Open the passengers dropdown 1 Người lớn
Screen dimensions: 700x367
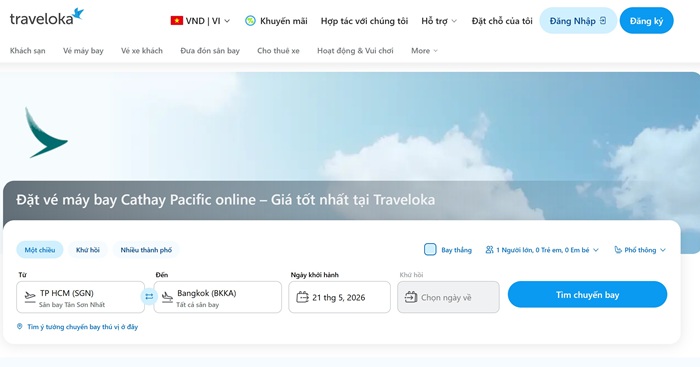(x=542, y=250)
